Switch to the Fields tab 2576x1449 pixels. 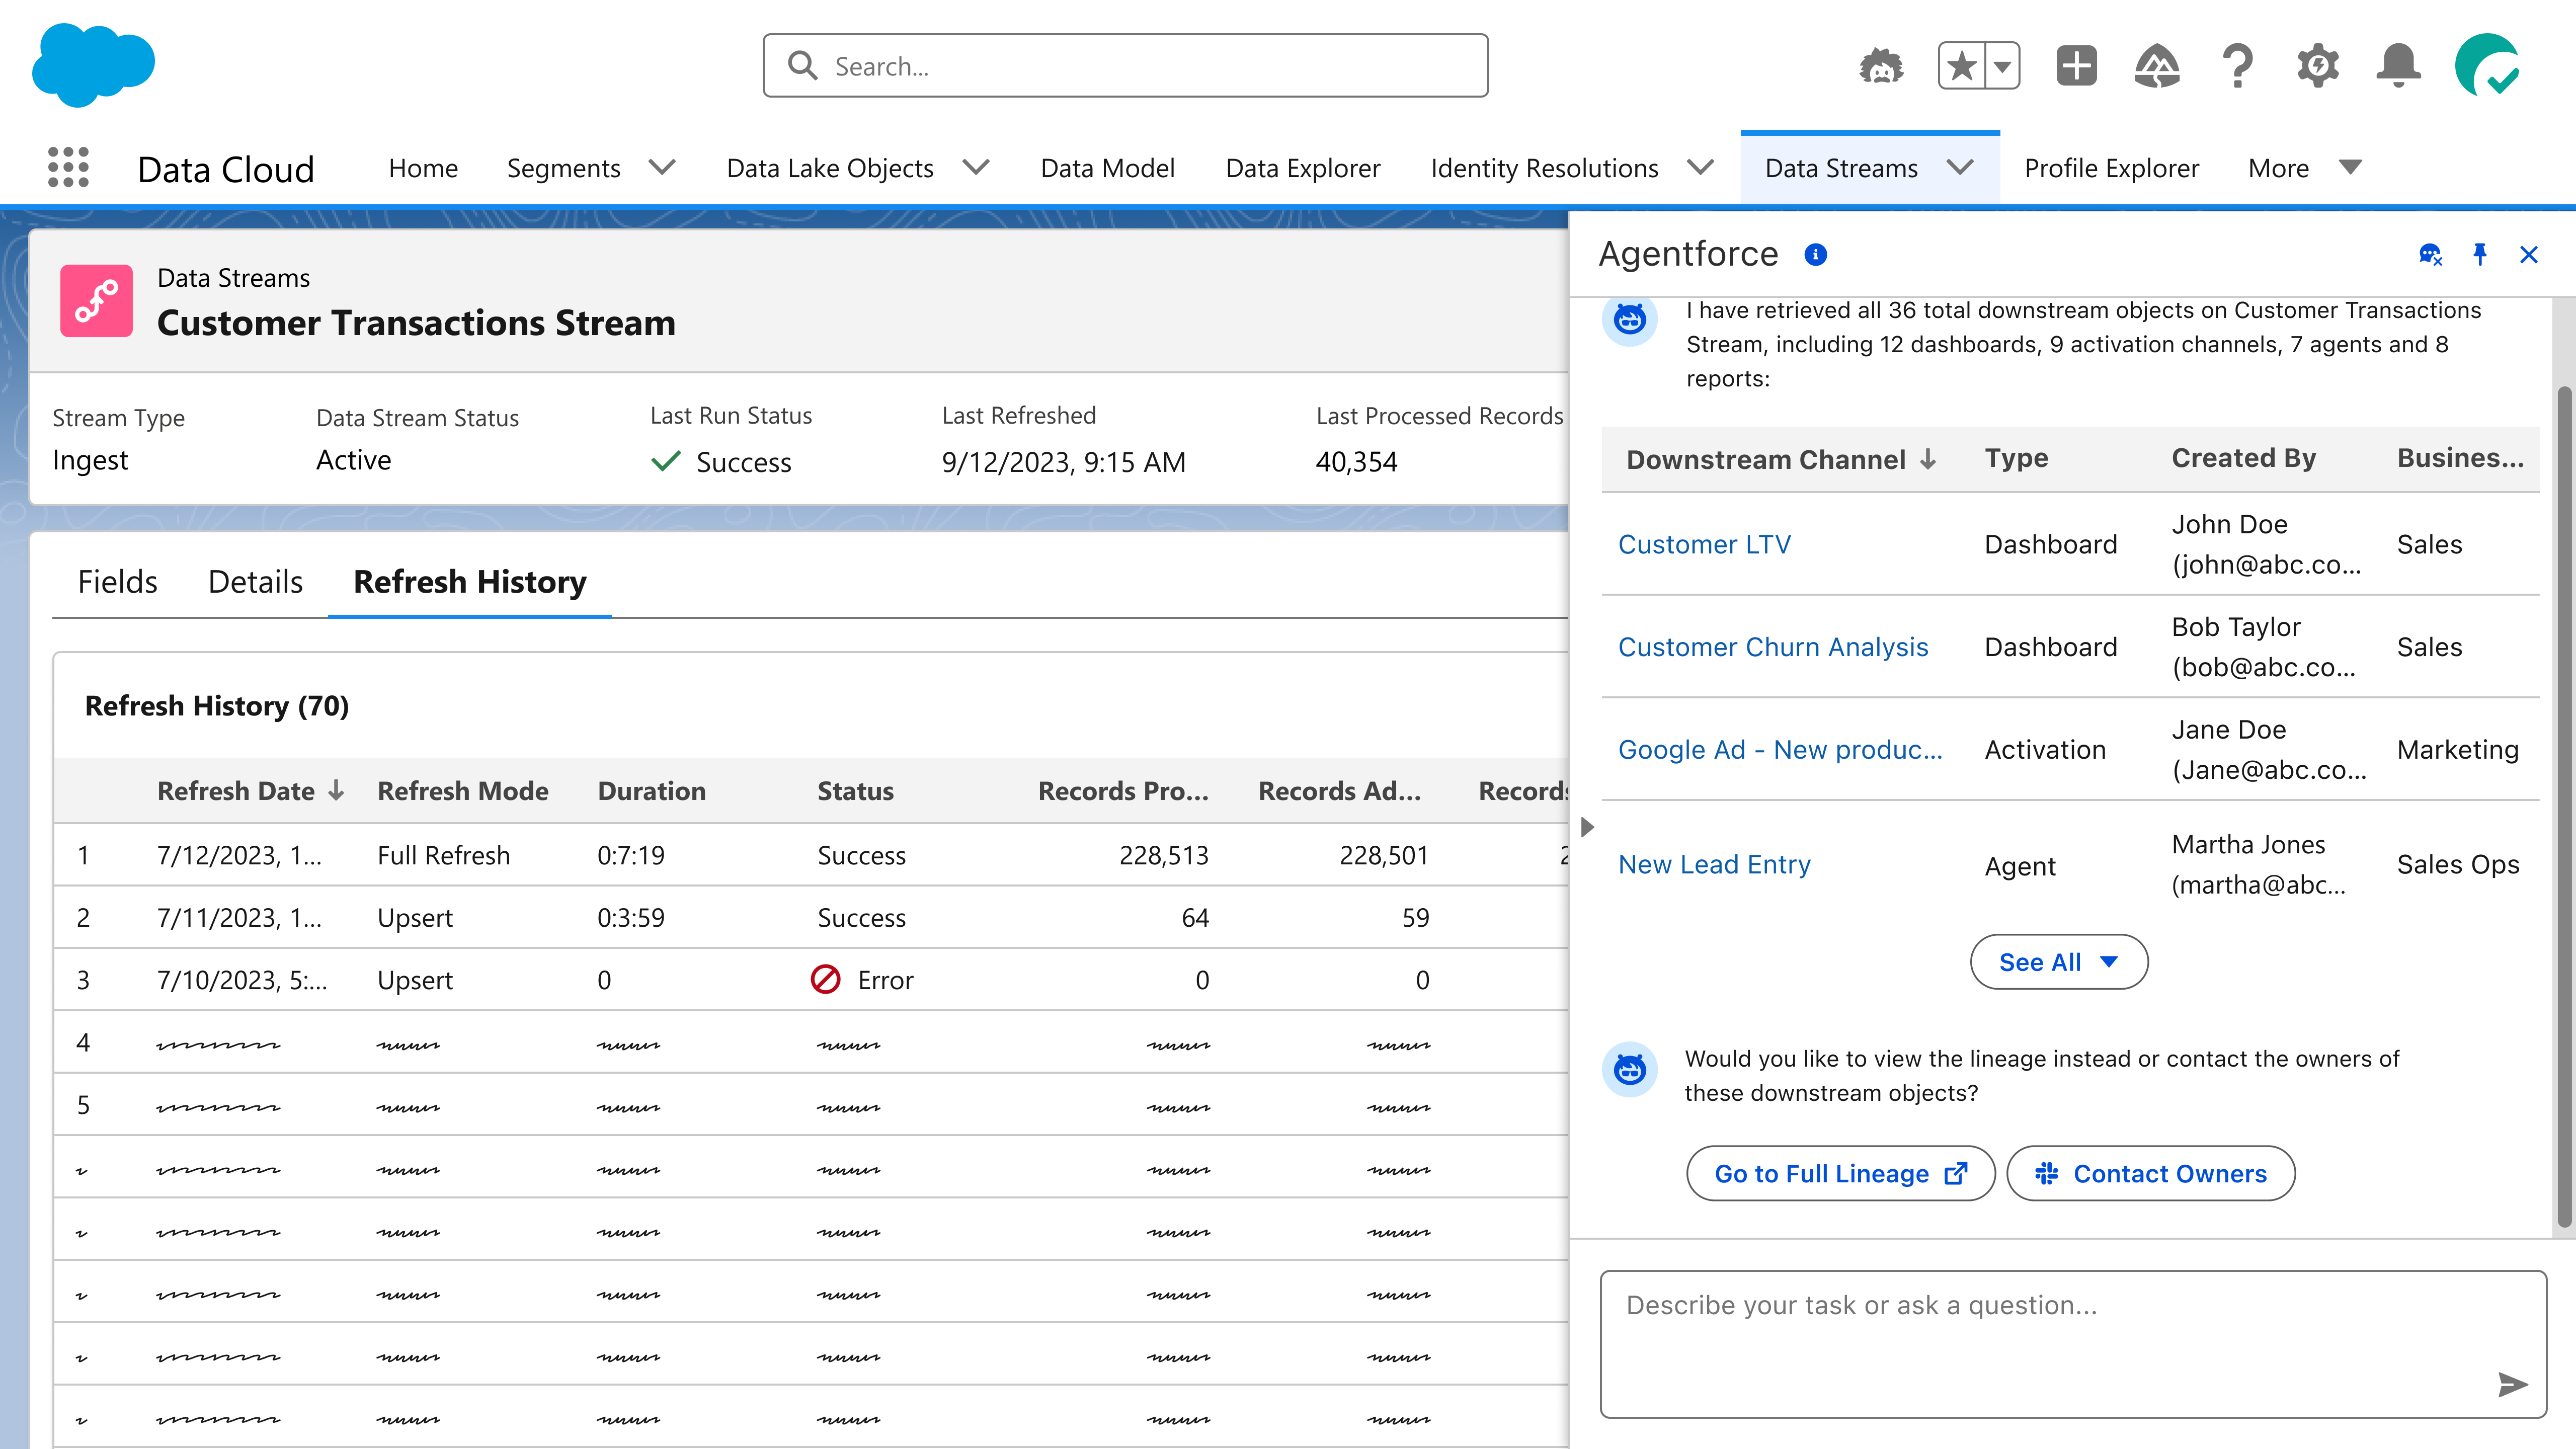pos(117,581)
